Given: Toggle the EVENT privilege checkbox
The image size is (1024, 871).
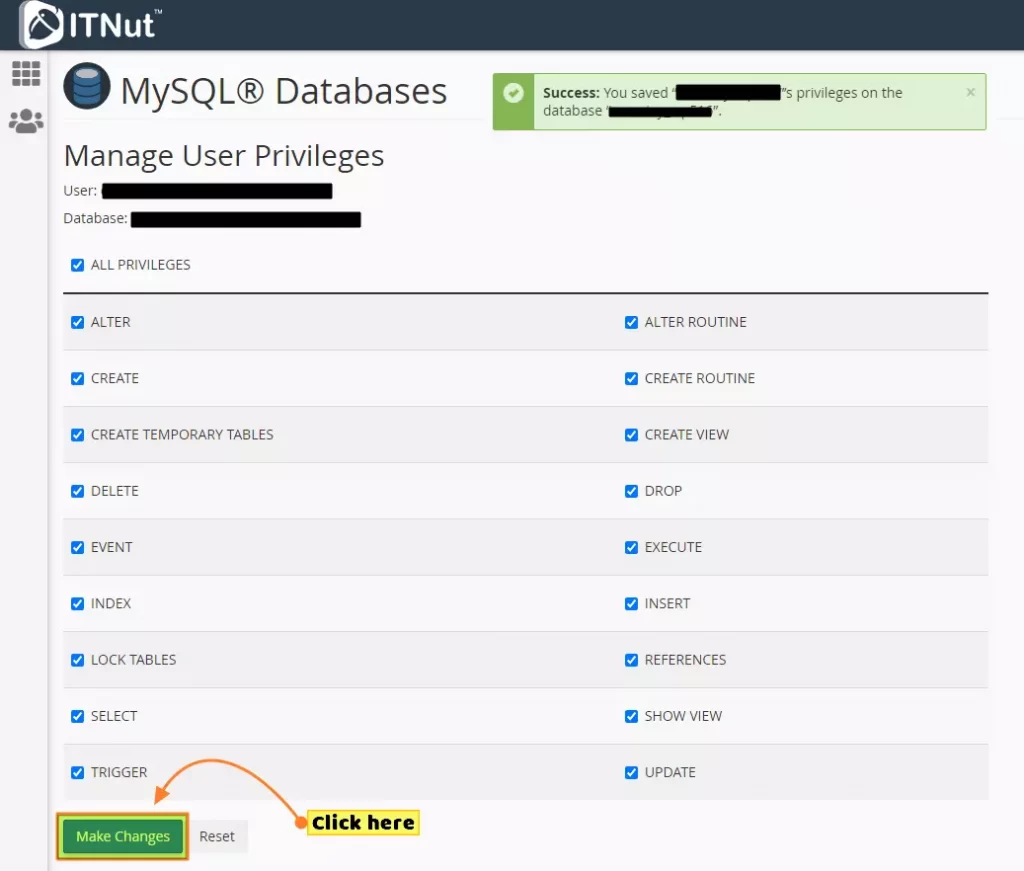Looking at the screenshot, I should point(77,547).
